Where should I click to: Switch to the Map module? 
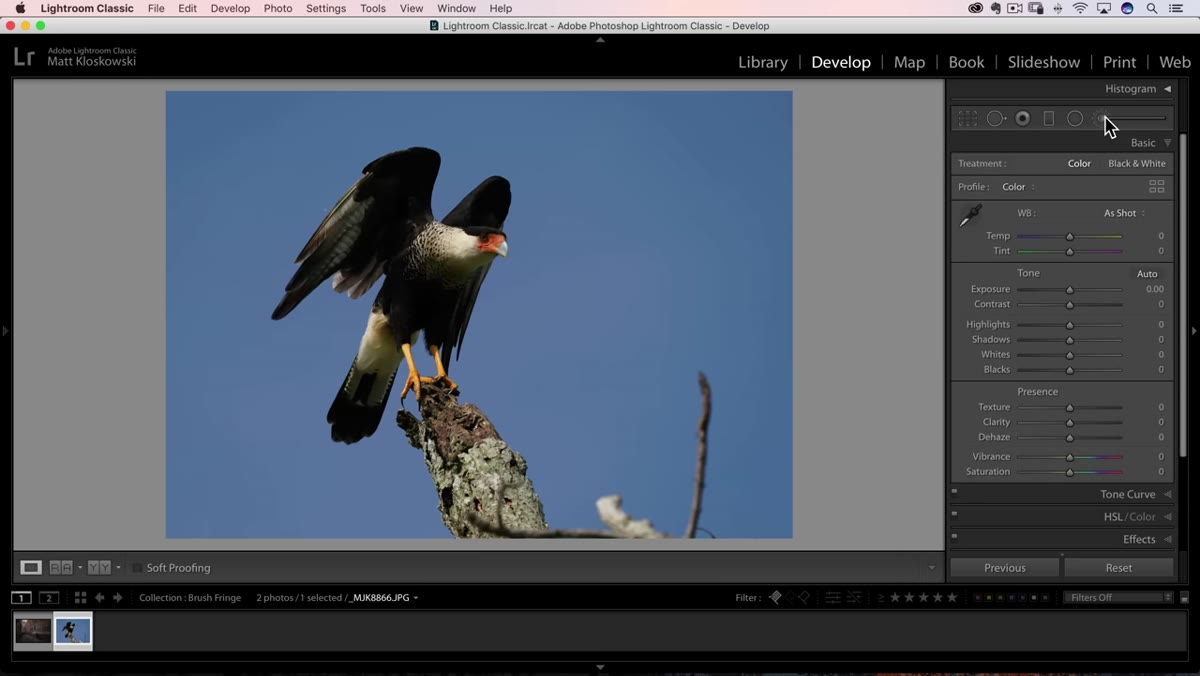pos(909,62)
